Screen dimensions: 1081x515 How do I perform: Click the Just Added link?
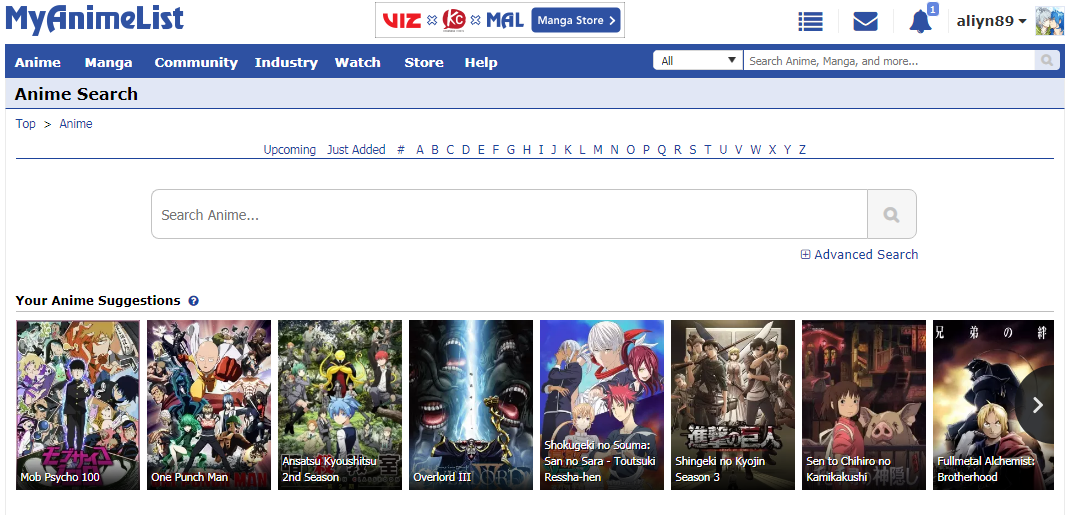click(x=356, y=150)
